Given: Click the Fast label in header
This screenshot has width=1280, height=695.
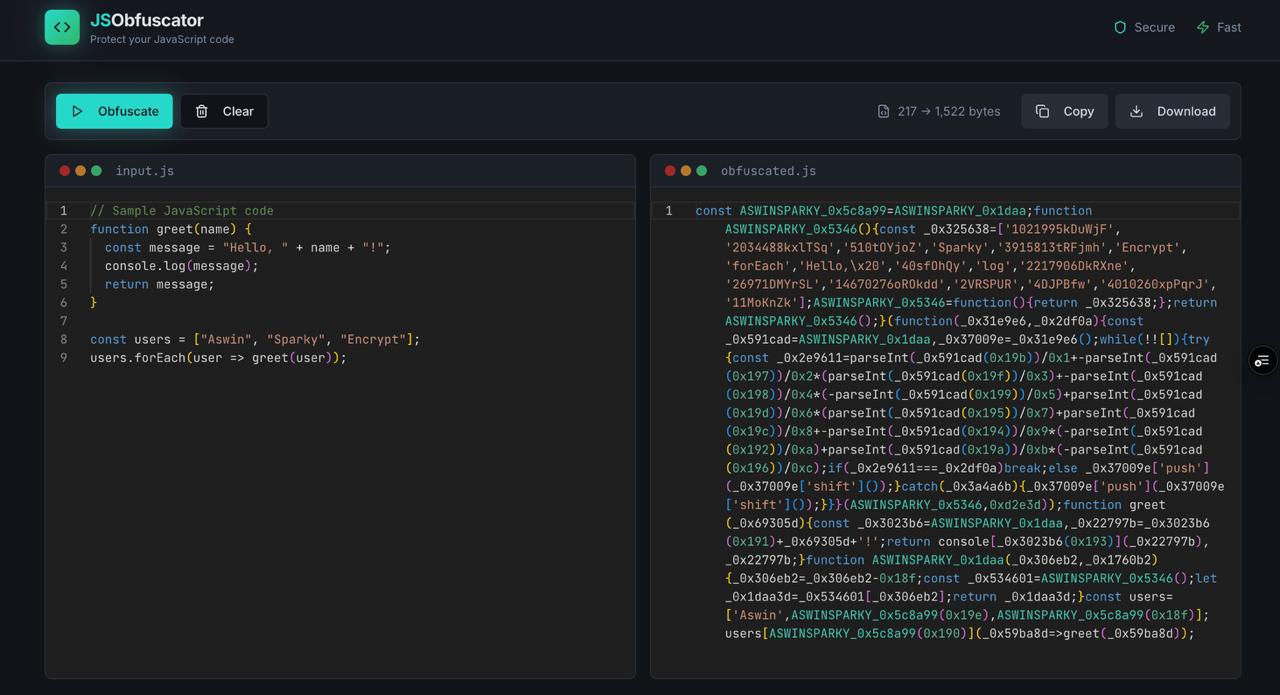Looking at the screenshot, I should (1230, 27).
